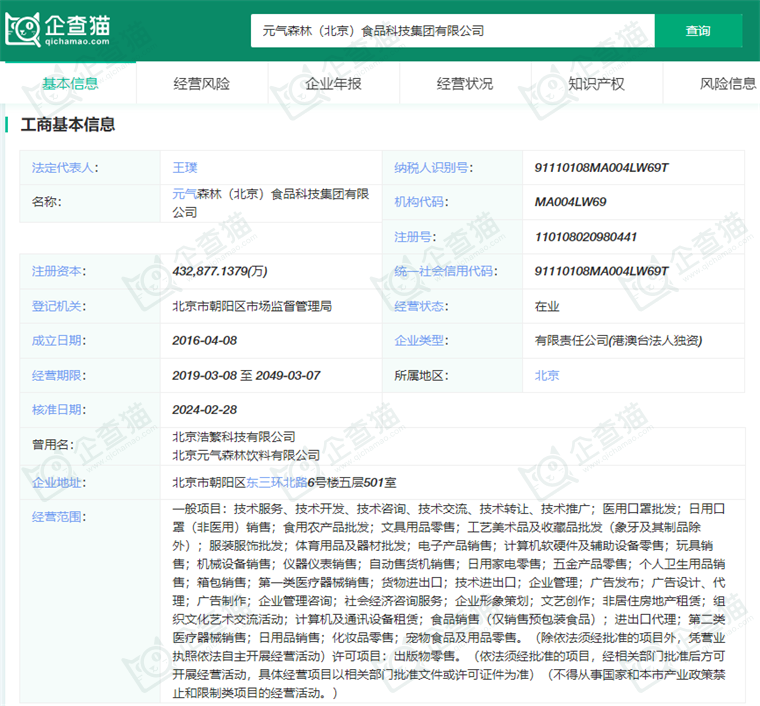Select registered capital 432,877.1379(万)
Screen dimensions: 760x706
pyautogui.click(x=220, y=271)
